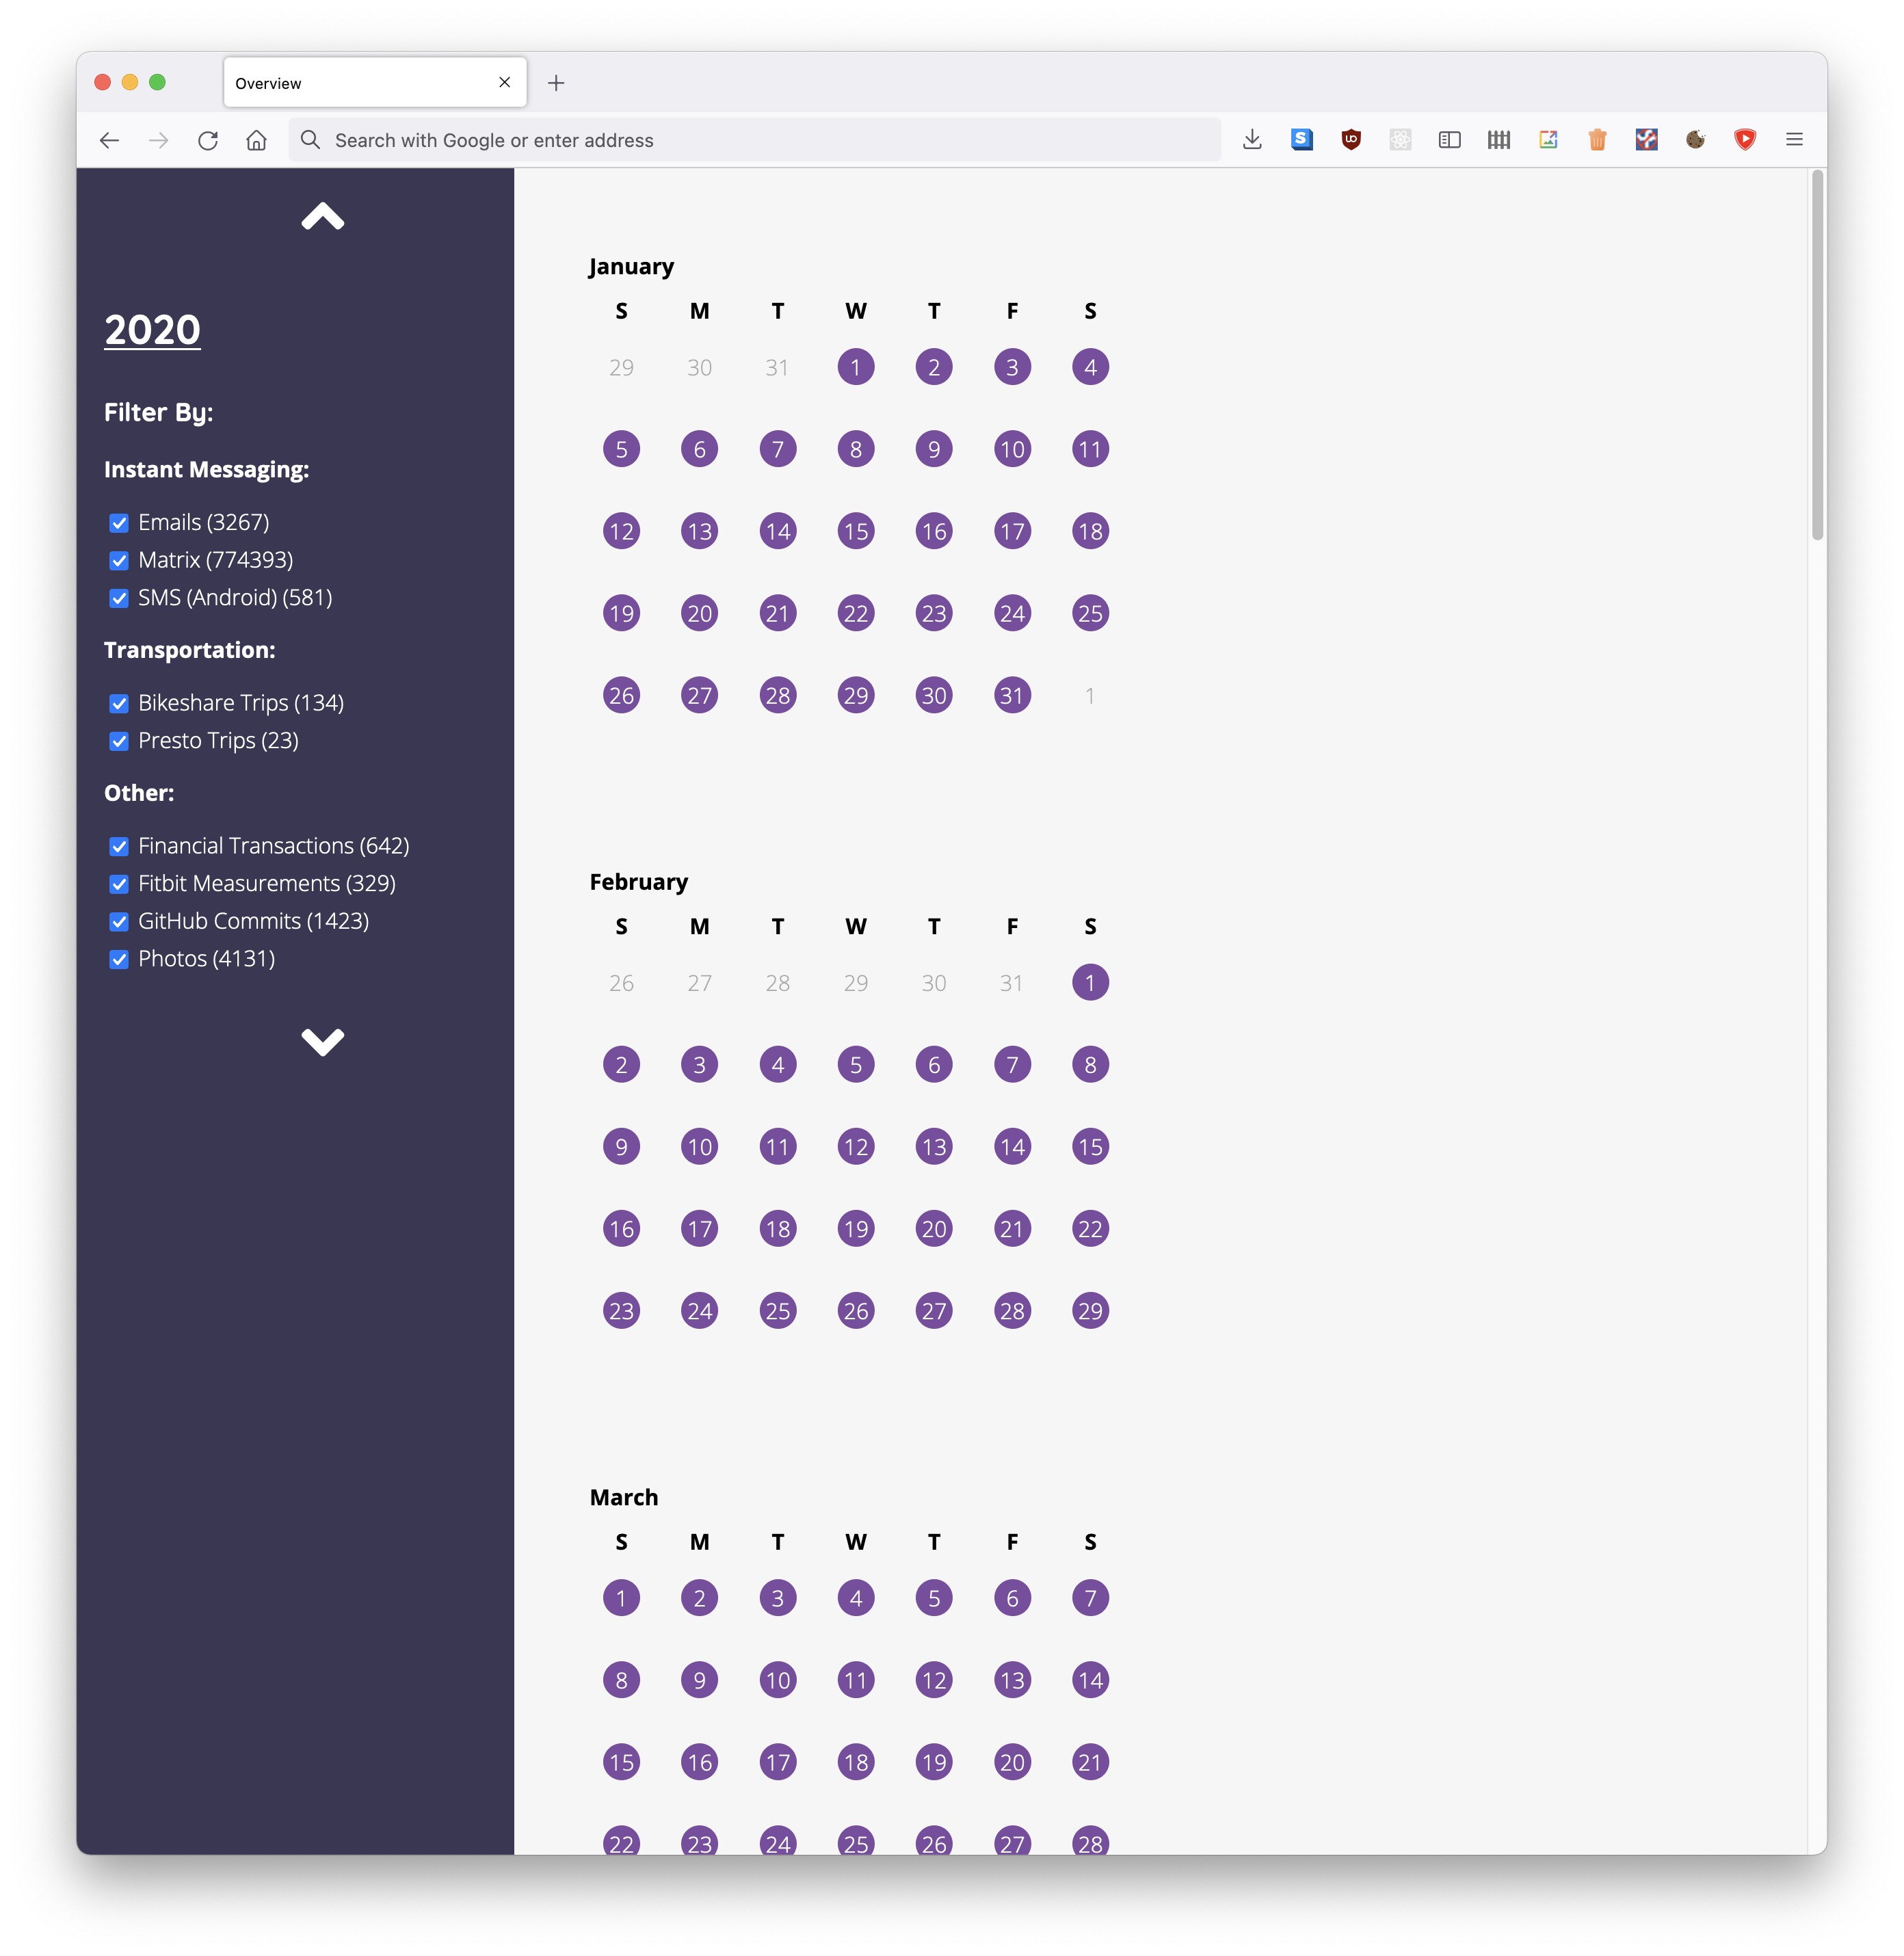Click the March month heading
Viewport: 1904px width, 1956px height.
(624, 1497)
